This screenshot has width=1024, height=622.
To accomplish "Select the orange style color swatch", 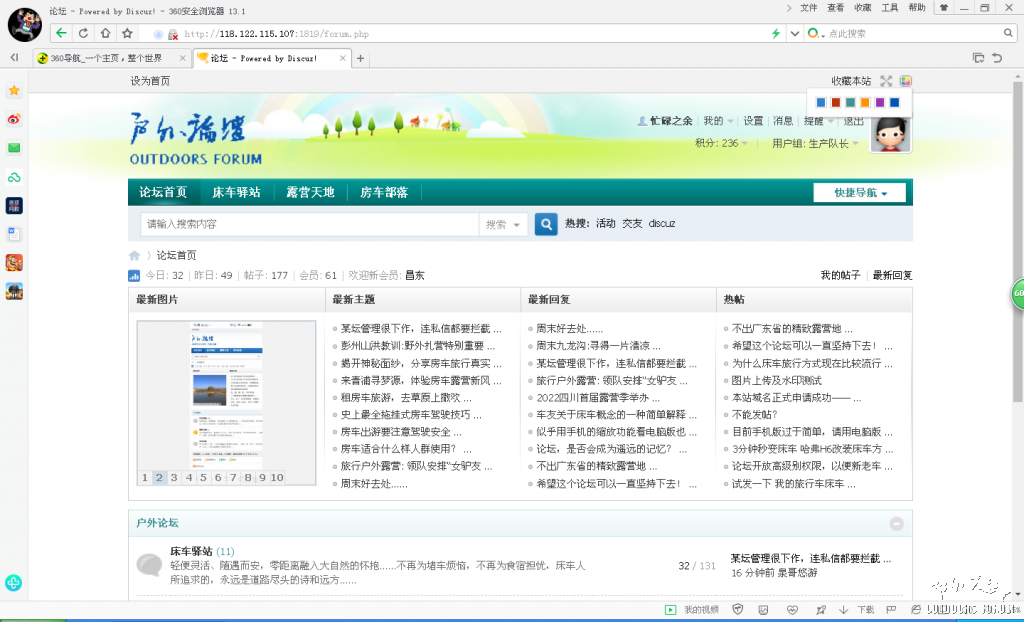I will pos(865,103).
